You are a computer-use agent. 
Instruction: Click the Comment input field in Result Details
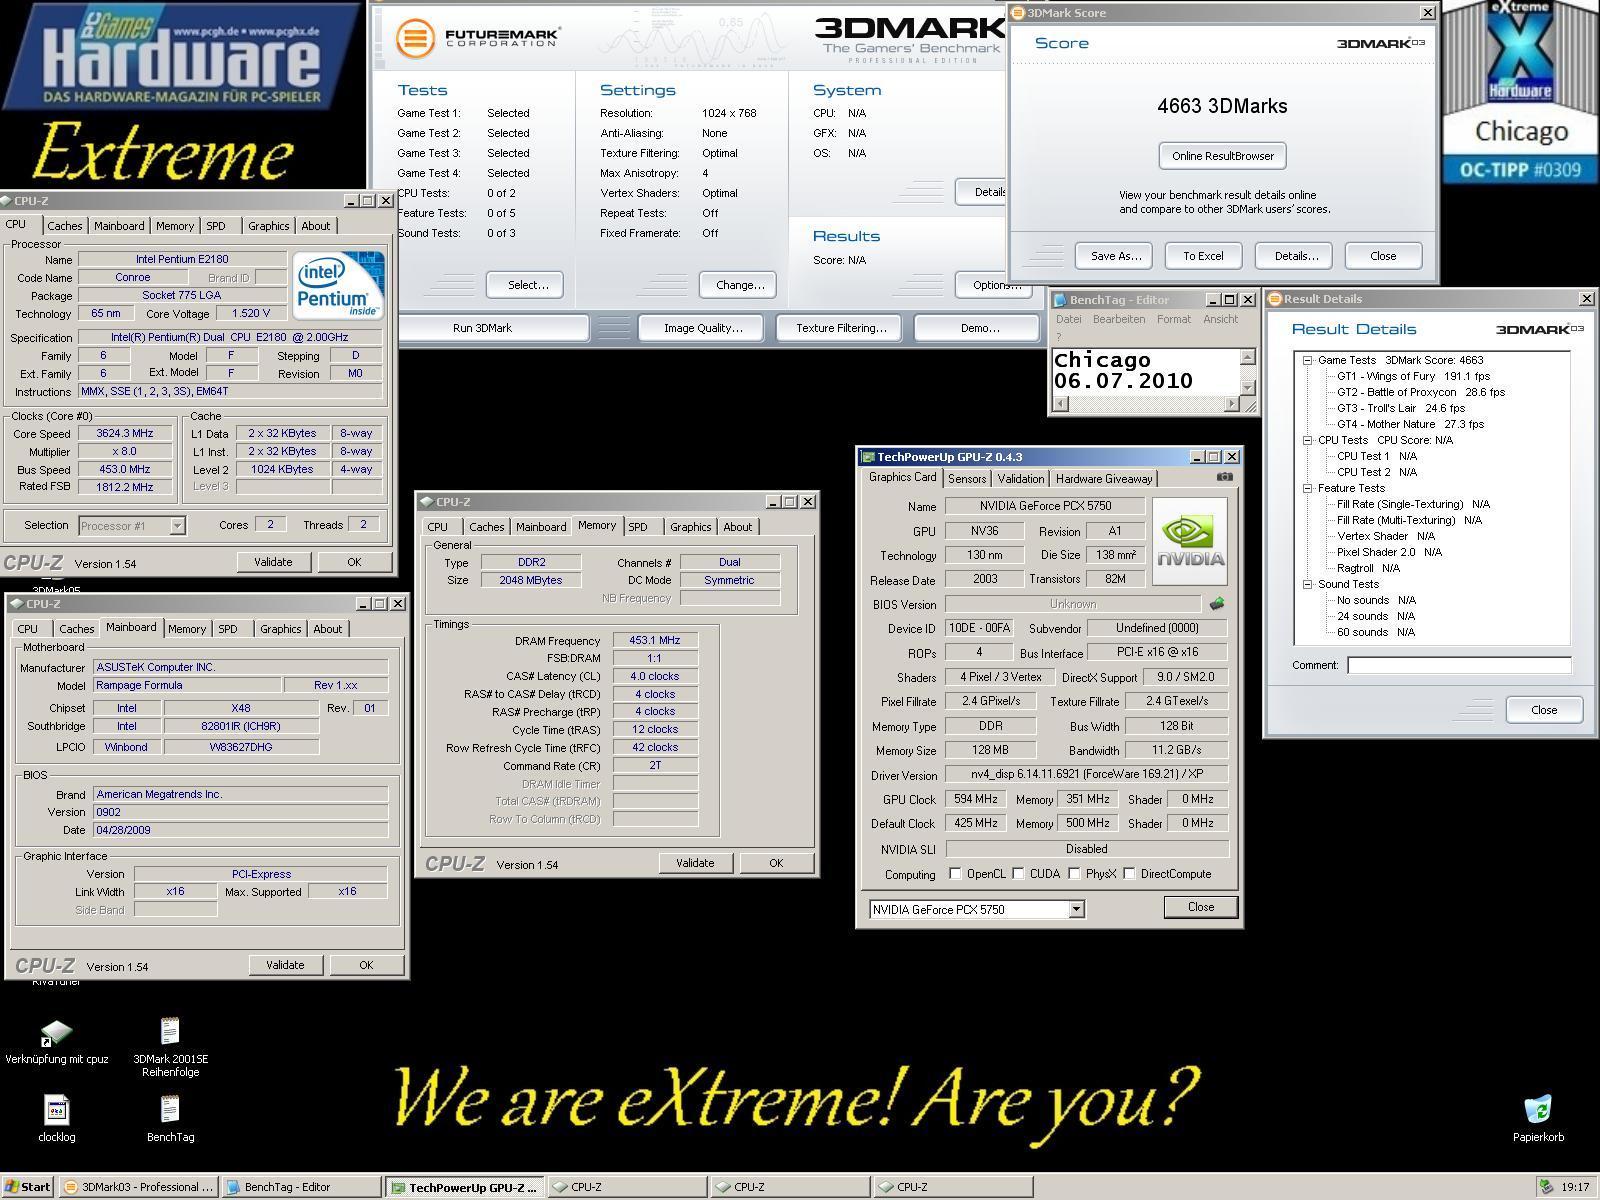pos(1459,665)
